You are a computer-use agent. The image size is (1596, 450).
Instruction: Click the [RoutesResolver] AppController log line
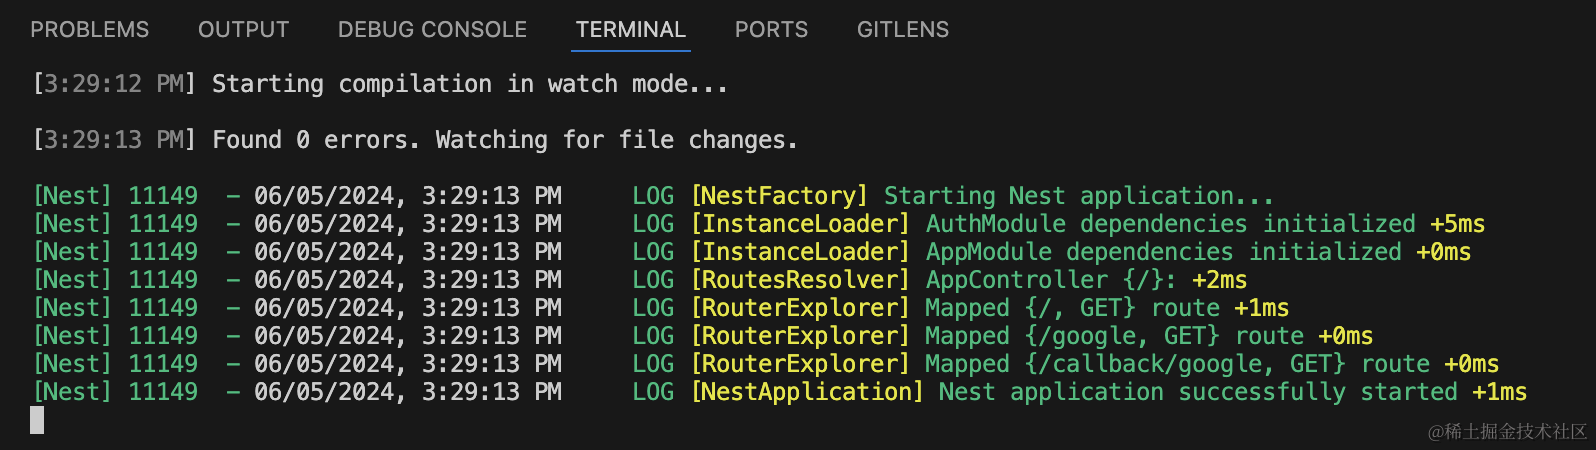[x=640, y=280]
